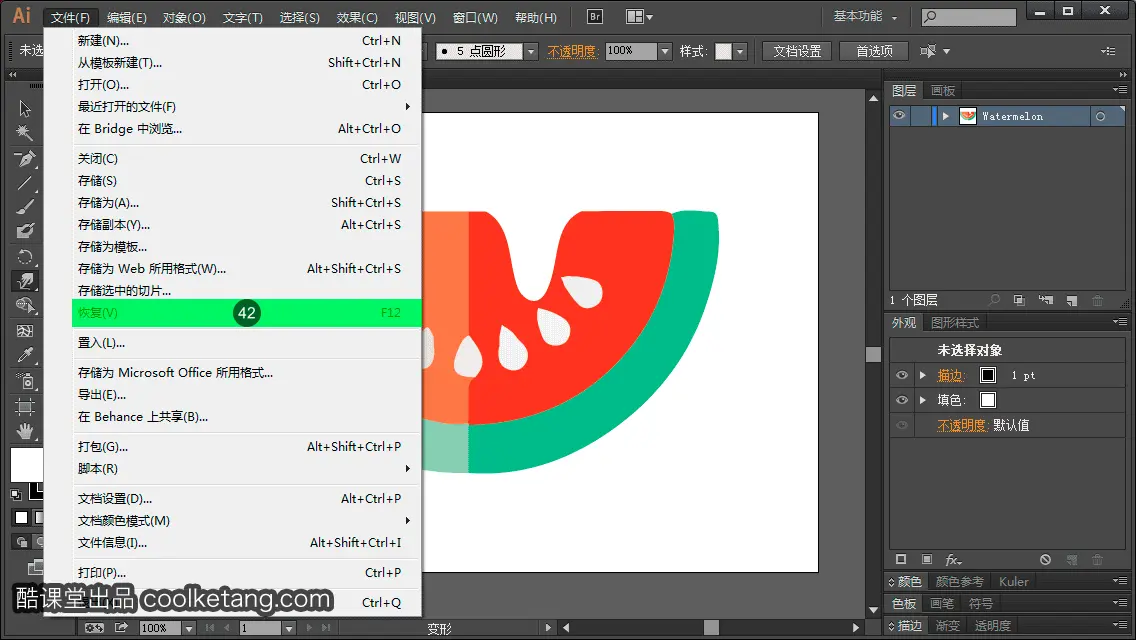Click the Watermelon layer thumbnail
Image resolution: width=1136 pixels, height=640 pixels.
(968, 116)
